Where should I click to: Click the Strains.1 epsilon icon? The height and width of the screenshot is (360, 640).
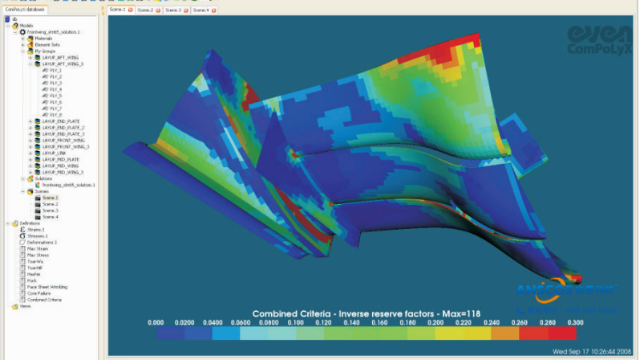(x=23, y=230)
